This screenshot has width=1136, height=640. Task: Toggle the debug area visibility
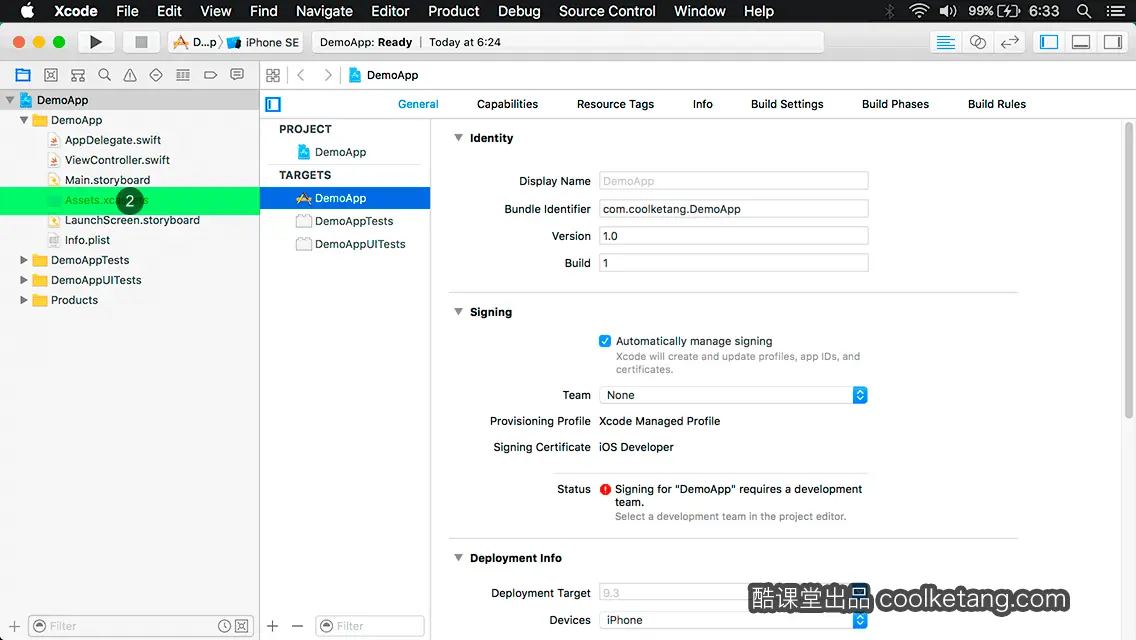coord(1081,42)
